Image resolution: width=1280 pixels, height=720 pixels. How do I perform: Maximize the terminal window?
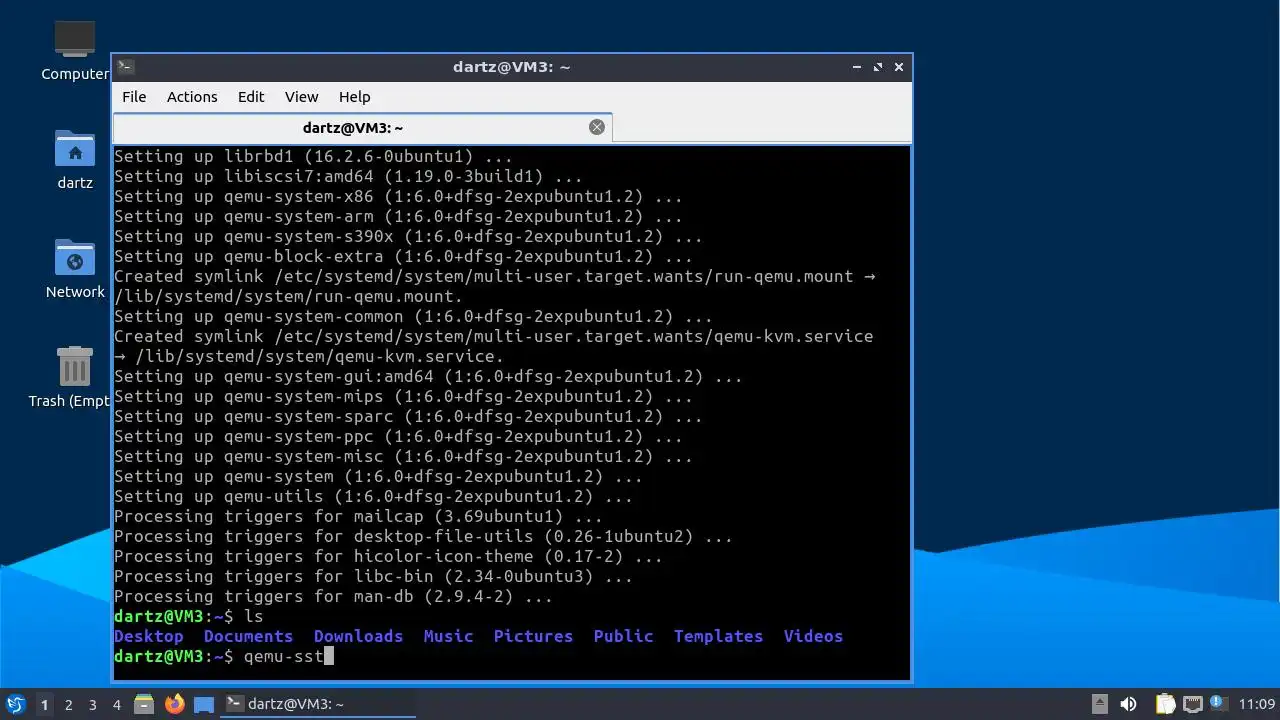pos(878,67)
